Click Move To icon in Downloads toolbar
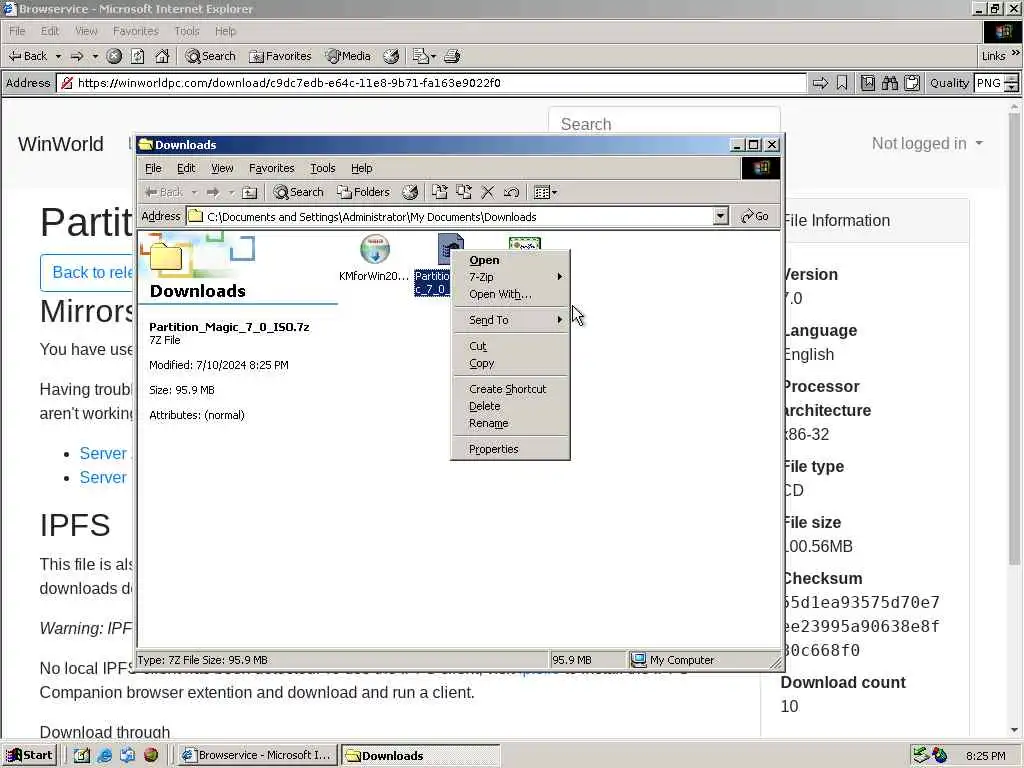 (440, 192)
